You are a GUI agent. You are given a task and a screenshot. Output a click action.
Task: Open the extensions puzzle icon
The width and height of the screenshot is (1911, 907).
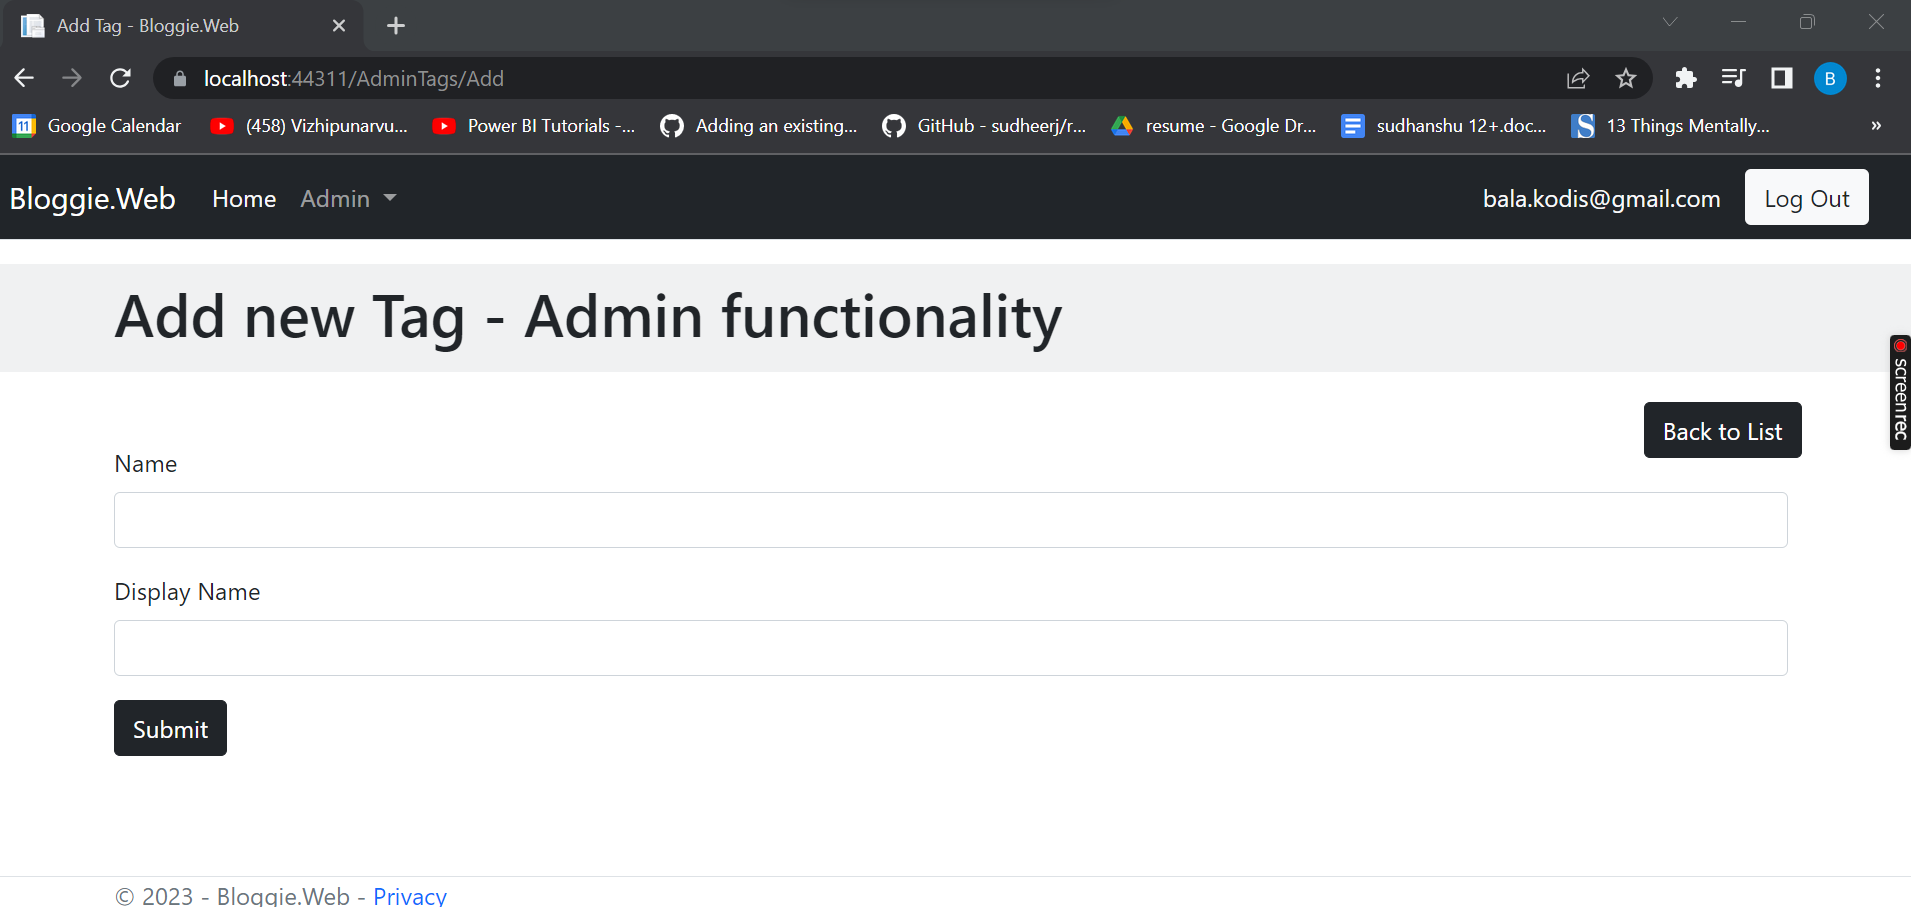[x=1686, y=78]
